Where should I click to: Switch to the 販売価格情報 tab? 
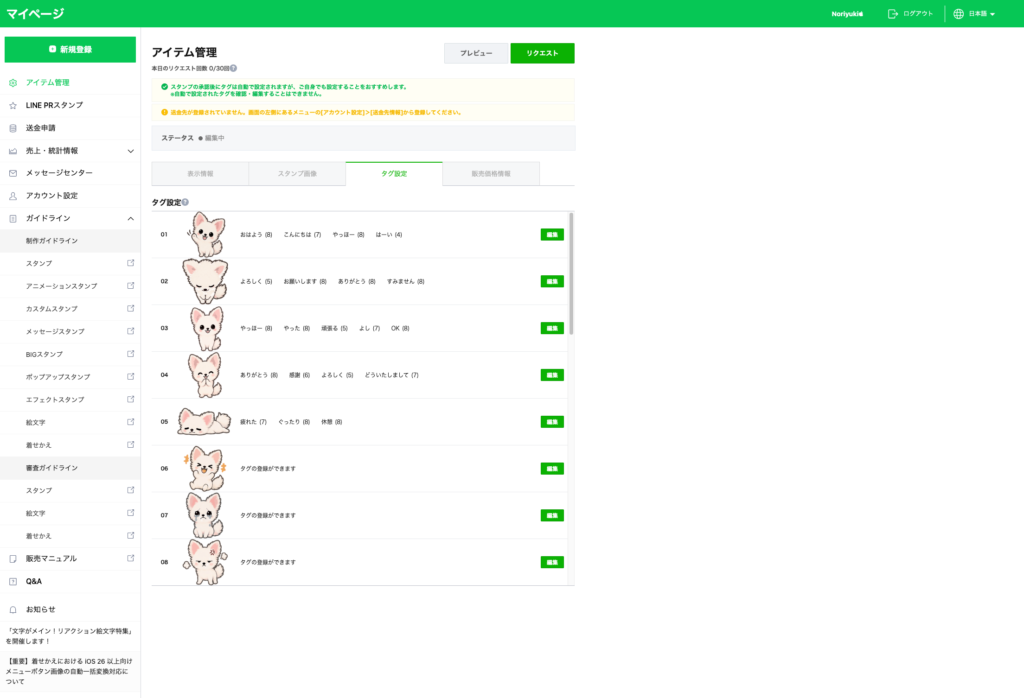pyautogui.click(x=491, y=174)
